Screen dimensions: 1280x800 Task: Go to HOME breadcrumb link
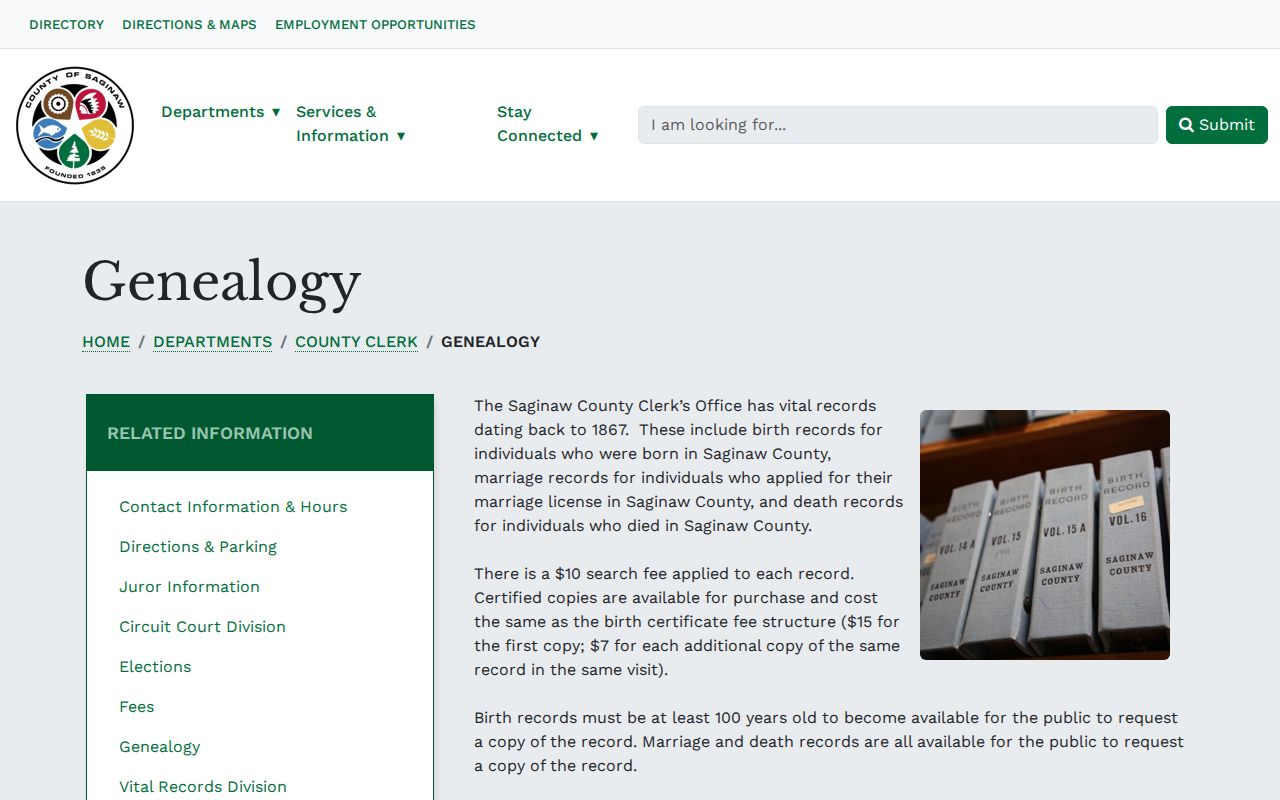tap(106, 342)
